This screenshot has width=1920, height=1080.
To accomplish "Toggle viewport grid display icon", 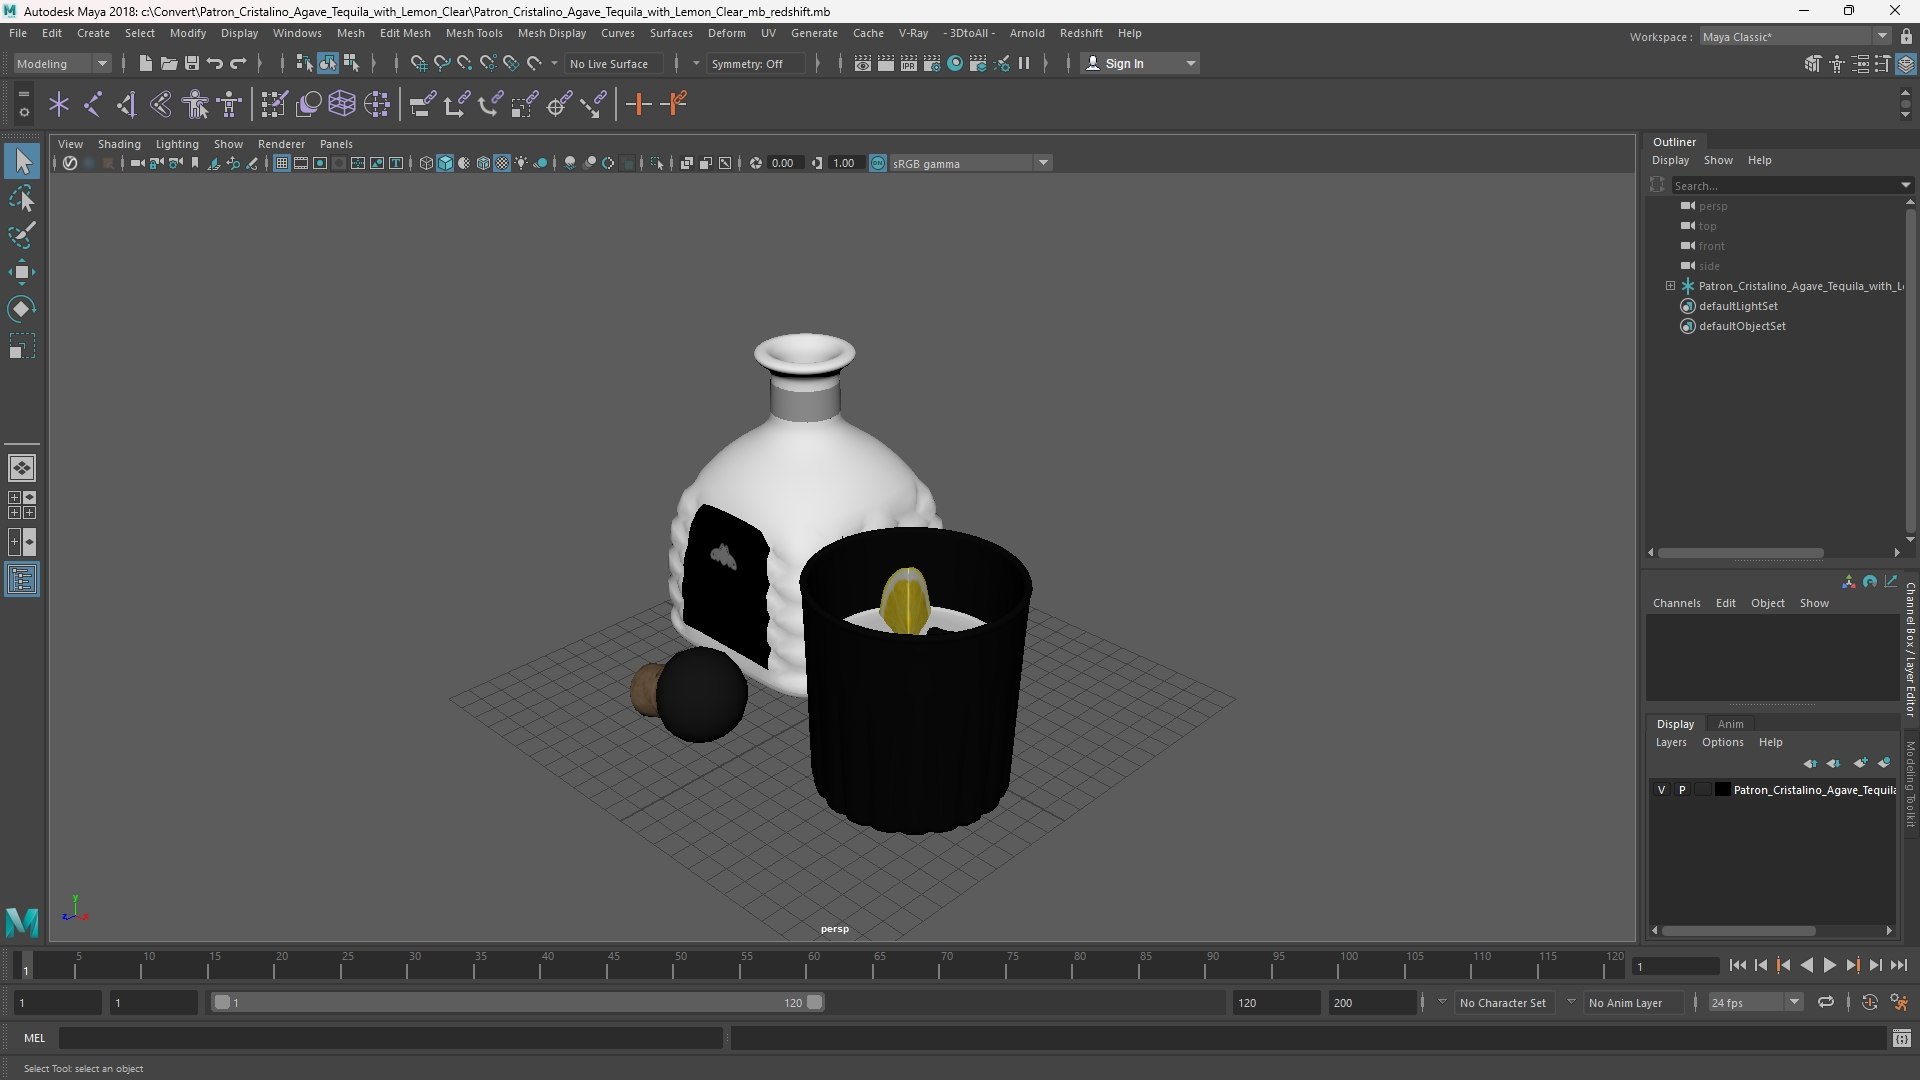I will (282, 163).
